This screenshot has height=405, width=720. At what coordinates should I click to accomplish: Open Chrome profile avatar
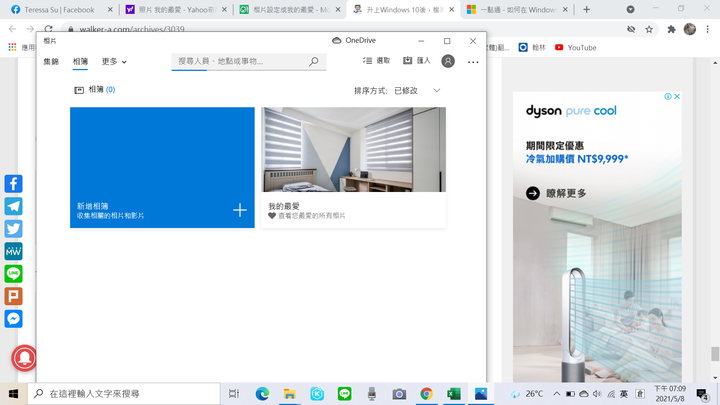(690, 29)
